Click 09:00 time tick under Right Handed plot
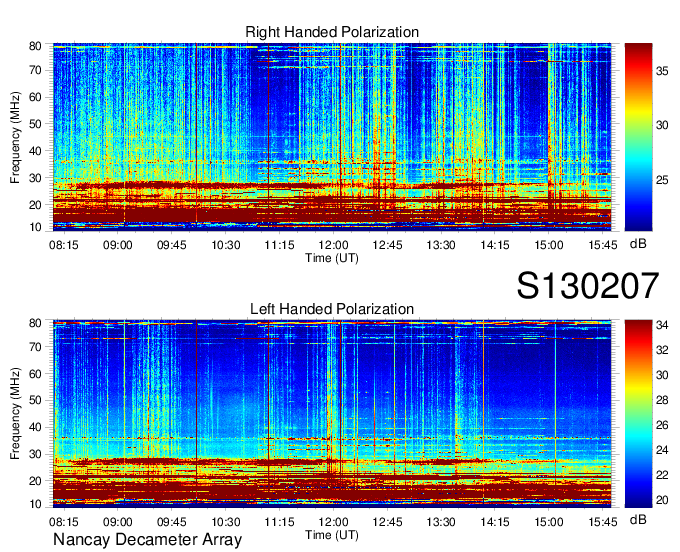Screen dimensions: 680x552 118,245
